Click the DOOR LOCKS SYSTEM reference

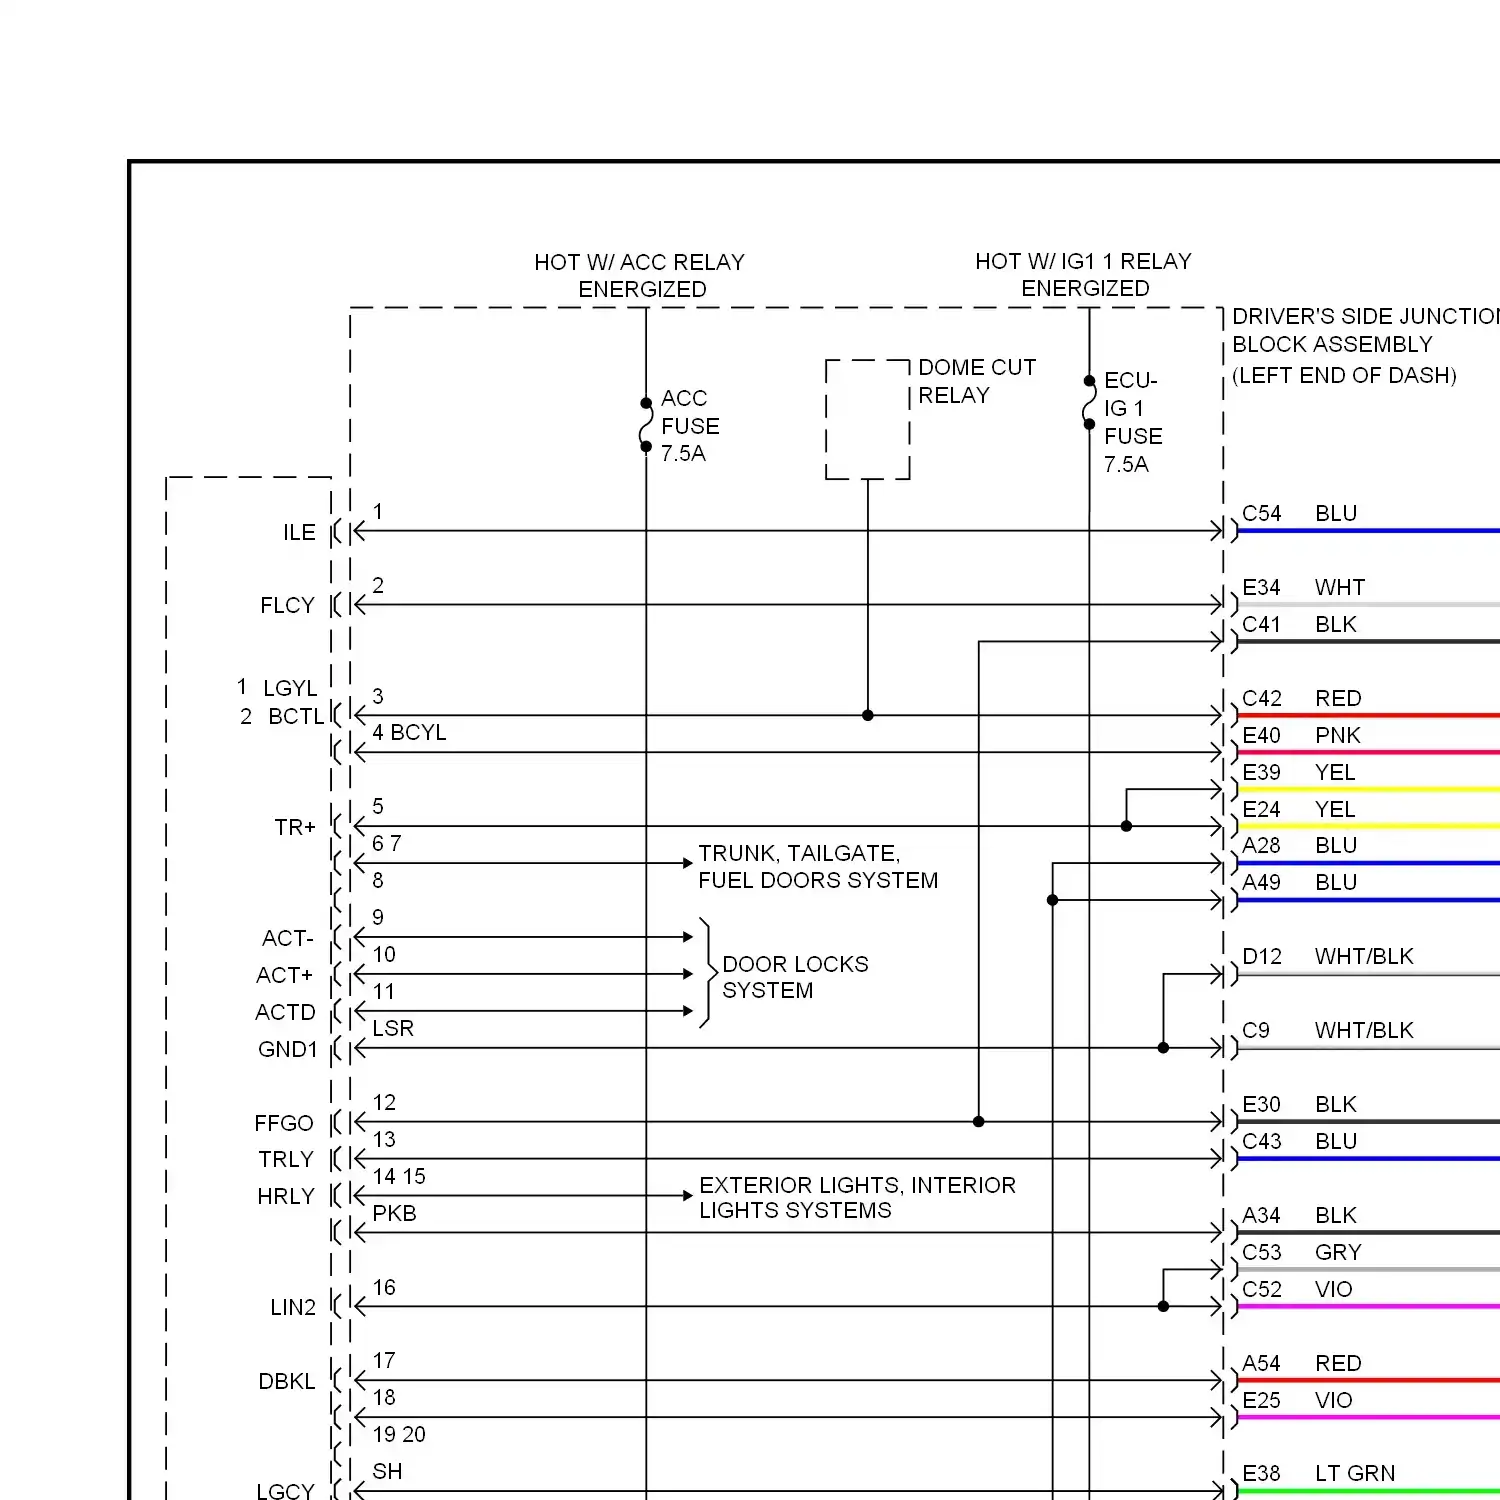click(x=795, y=977)
